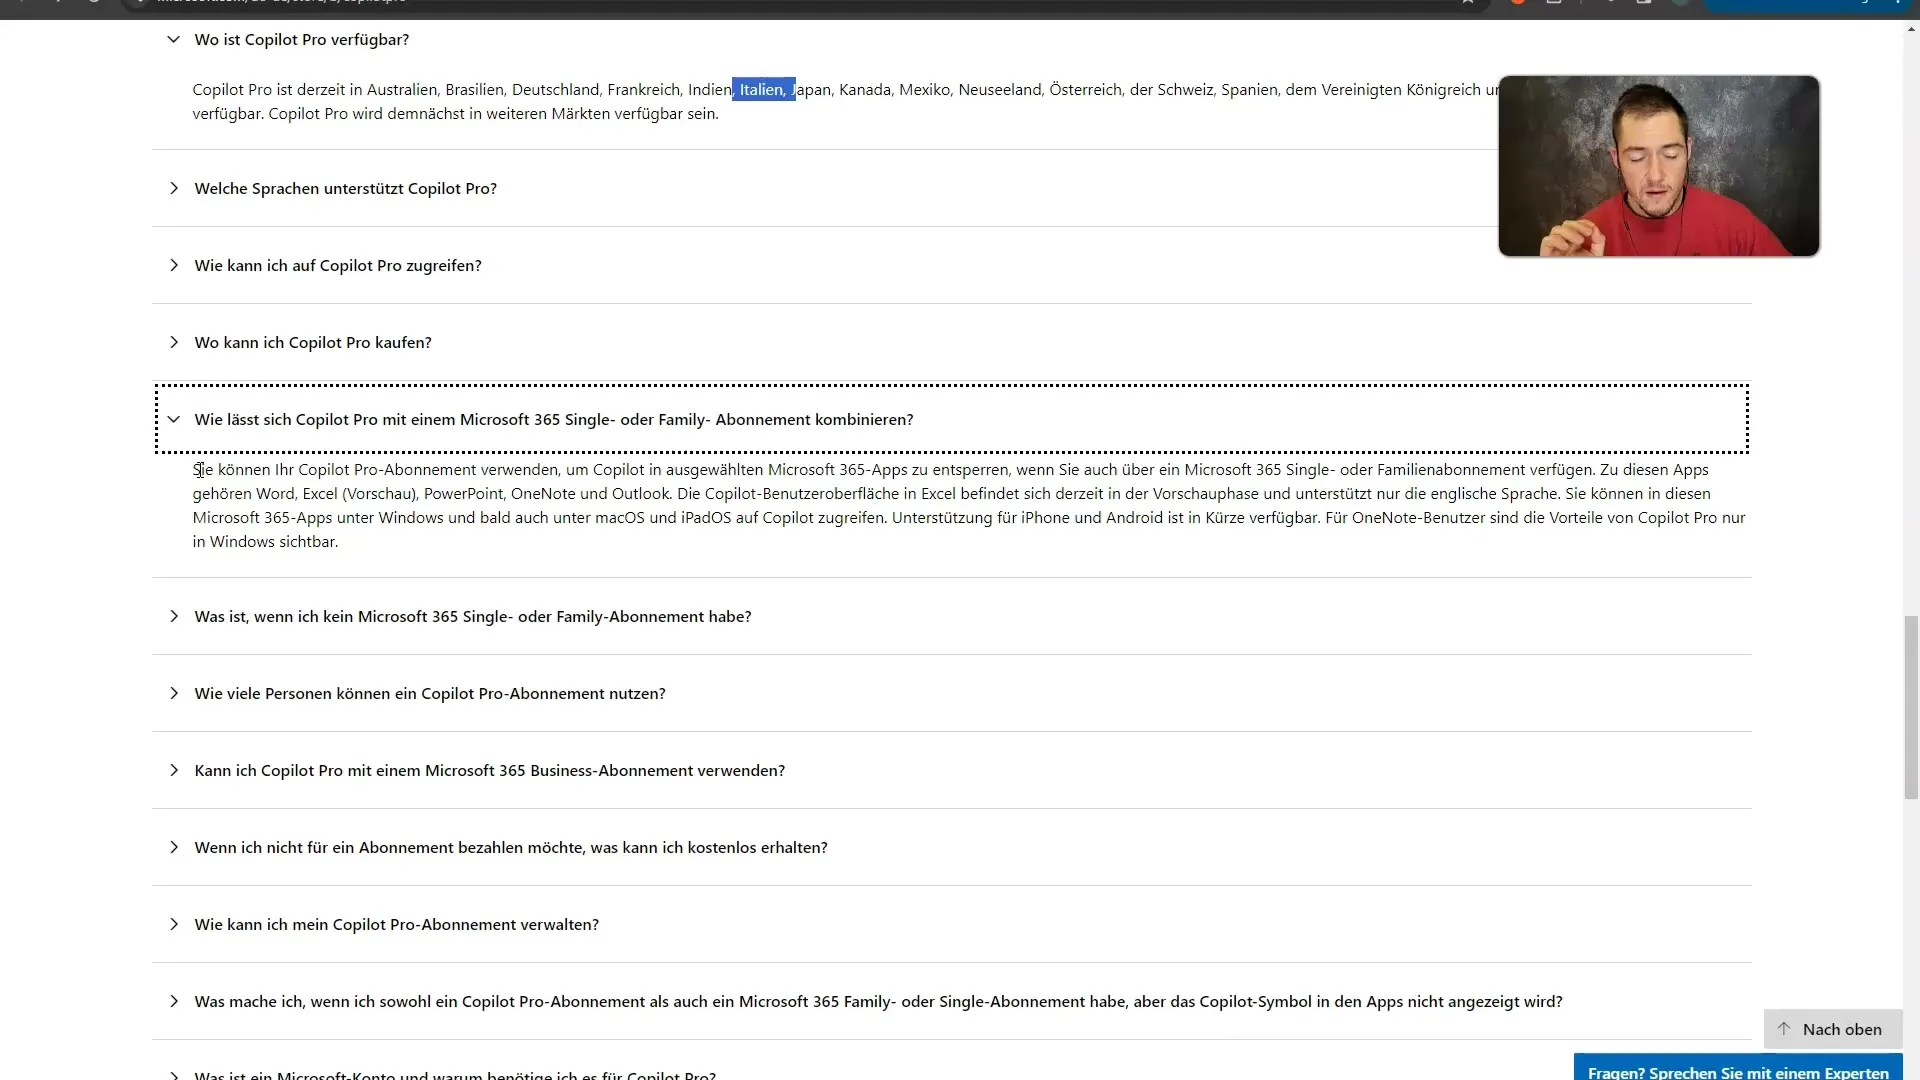Expand 'Wie kann ich mein Copilot Pro-Abonnement verwalten?' section

(x=173, y=923)
